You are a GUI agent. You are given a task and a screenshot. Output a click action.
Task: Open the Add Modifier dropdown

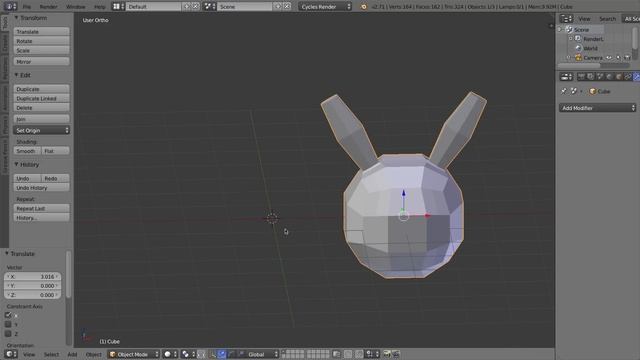click(x=598, y=108)
